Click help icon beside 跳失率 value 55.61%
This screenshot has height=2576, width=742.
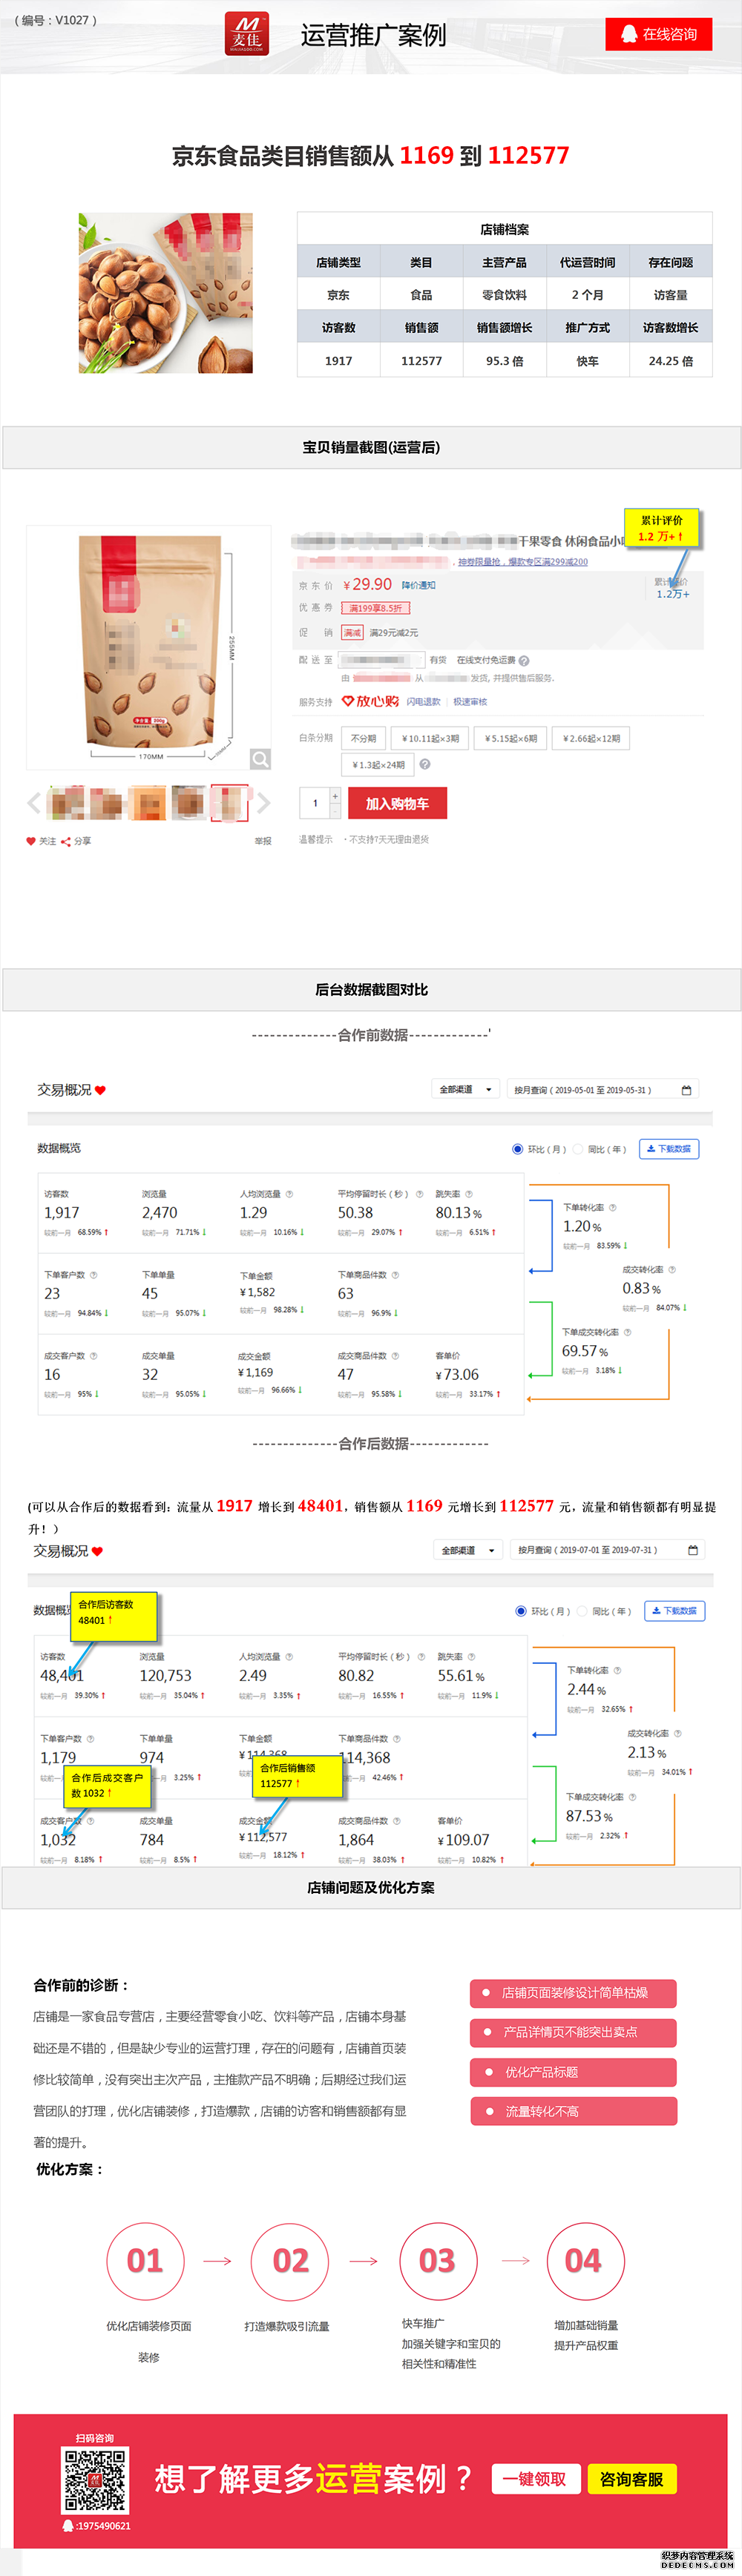click(x=471, y=1657)
